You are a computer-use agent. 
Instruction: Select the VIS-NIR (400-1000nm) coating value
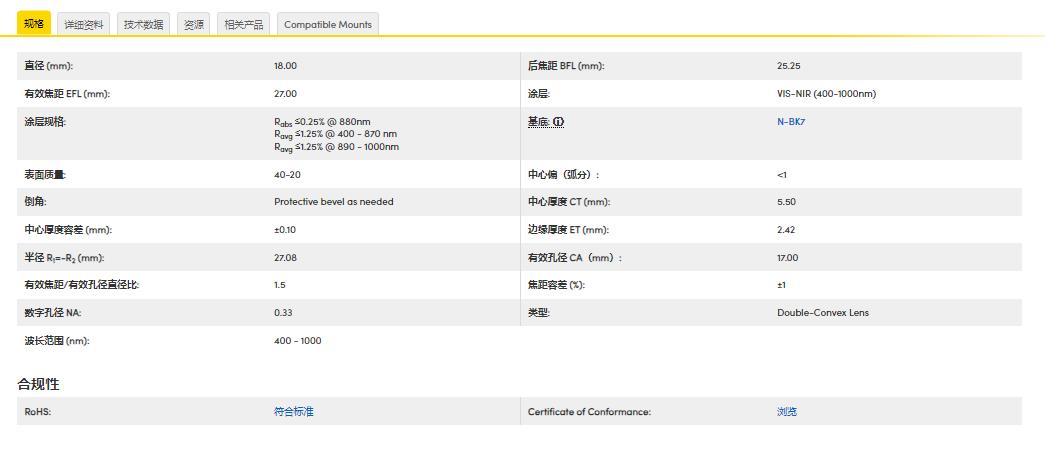coord(826,94)
